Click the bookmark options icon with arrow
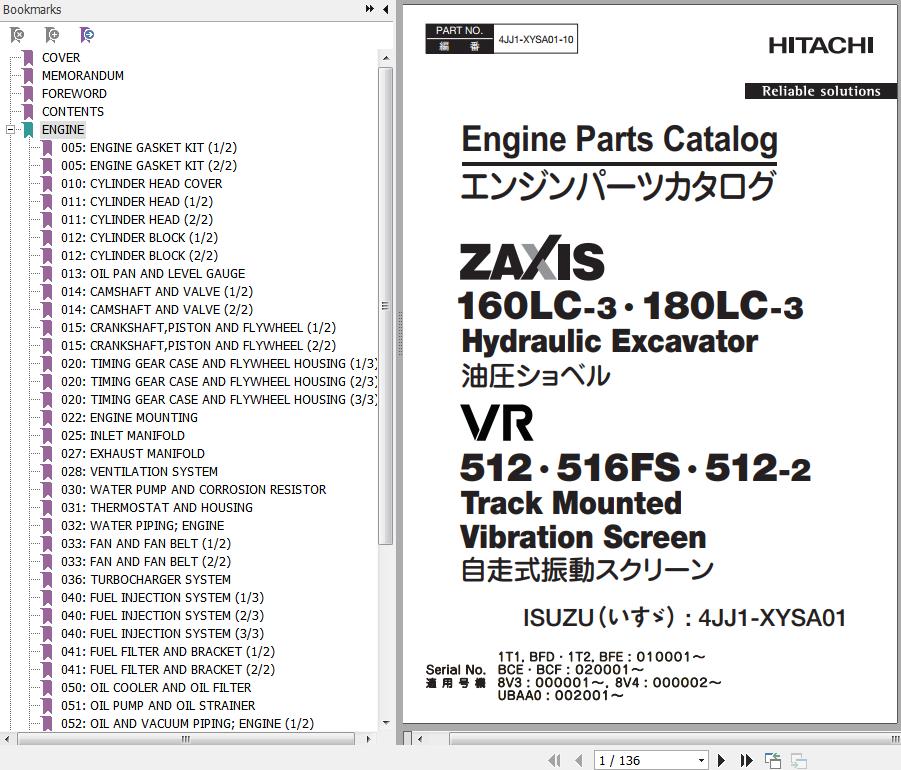Screen dimensions: 901x770 (x=87, y=35)
